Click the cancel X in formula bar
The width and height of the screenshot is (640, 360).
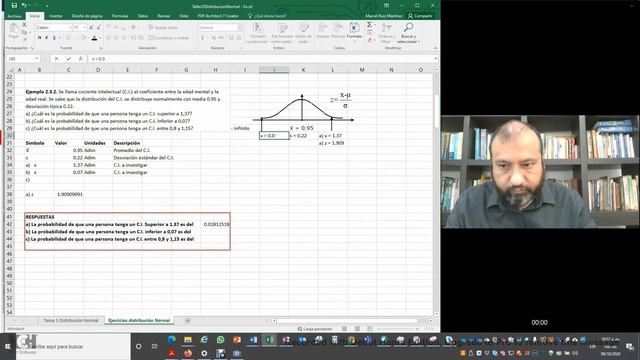coord(56,59)
